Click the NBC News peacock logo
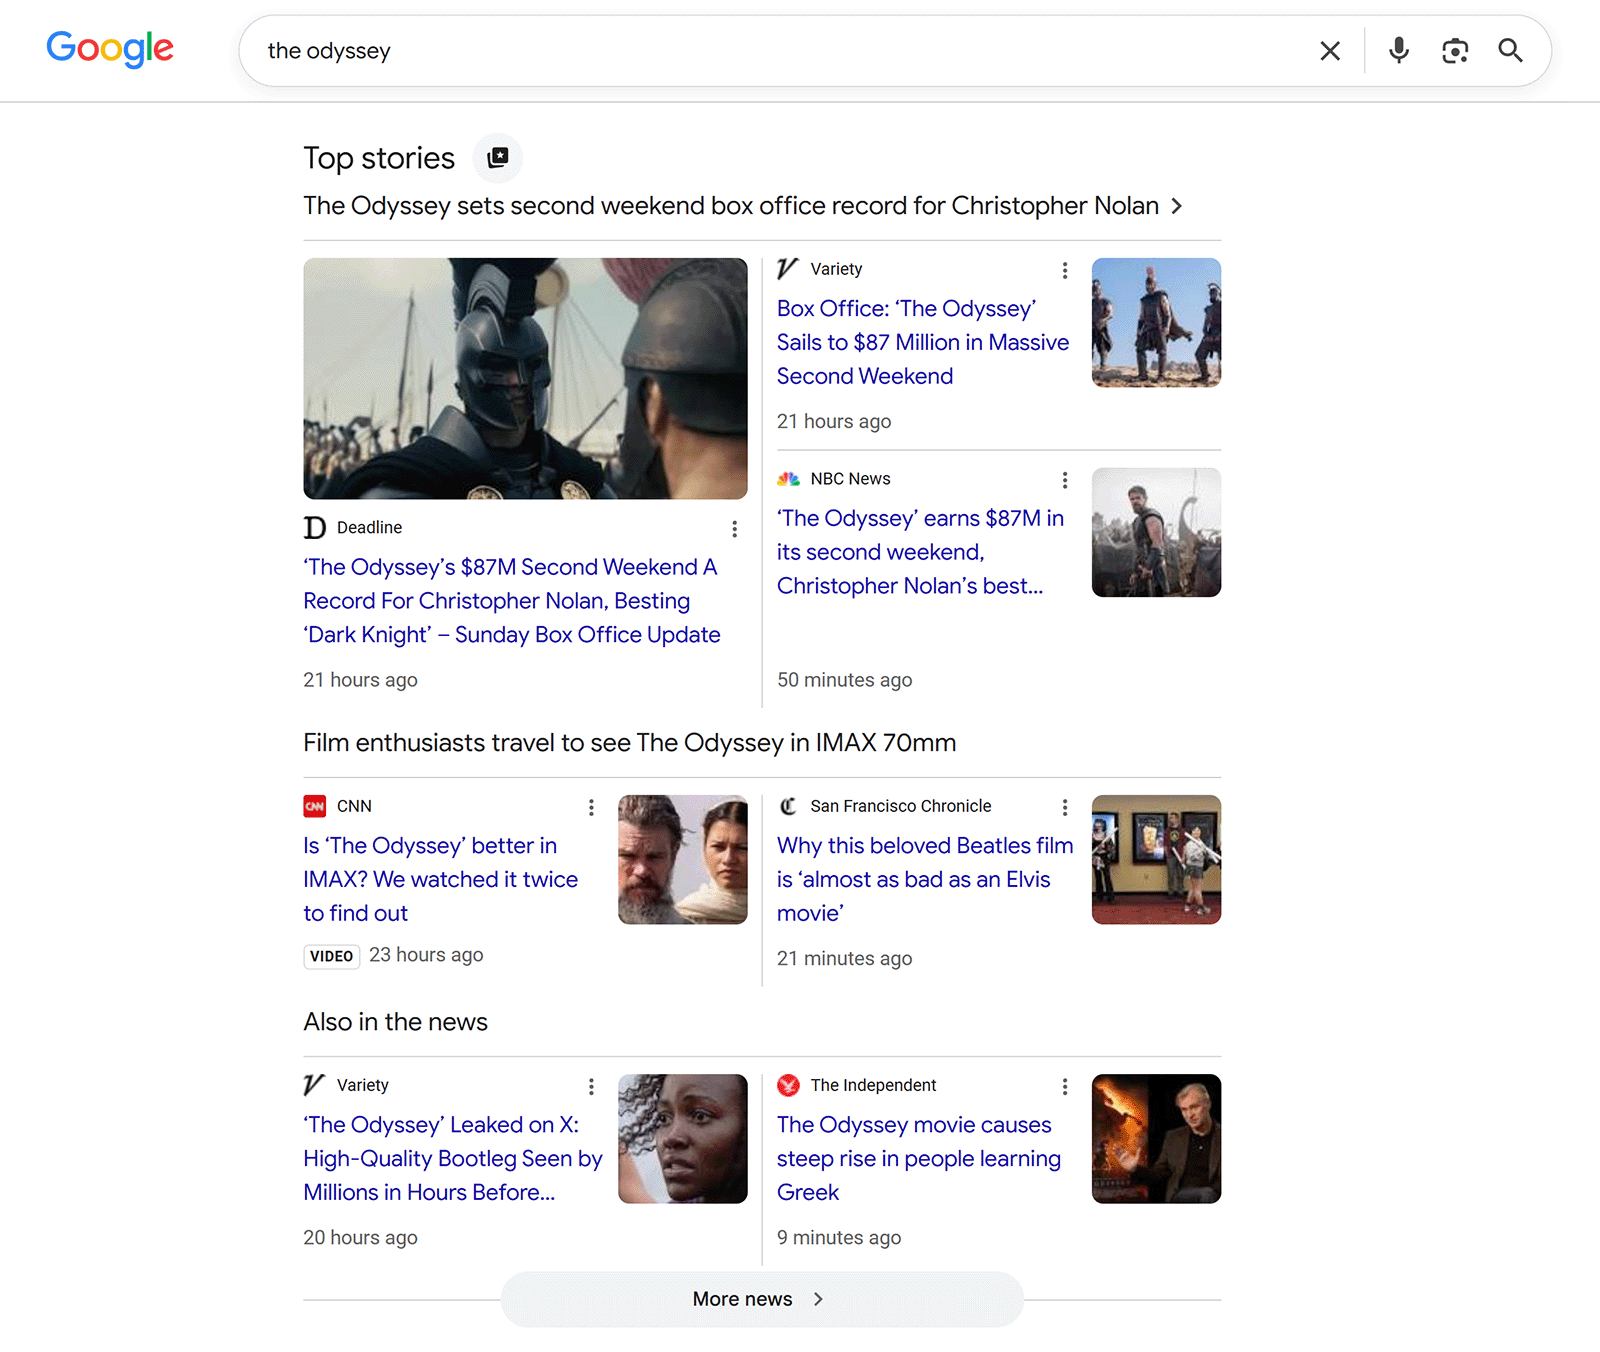 [788, 479]
